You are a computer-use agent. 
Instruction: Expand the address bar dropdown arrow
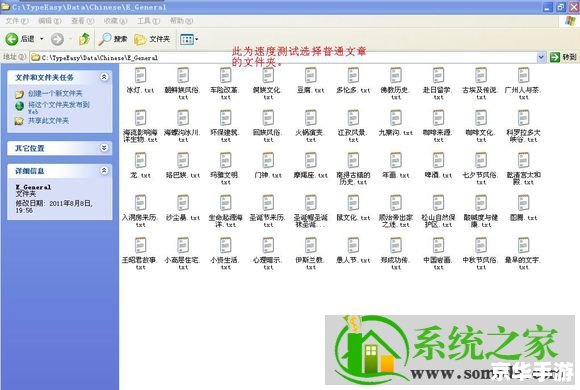[x=541, y=57]
